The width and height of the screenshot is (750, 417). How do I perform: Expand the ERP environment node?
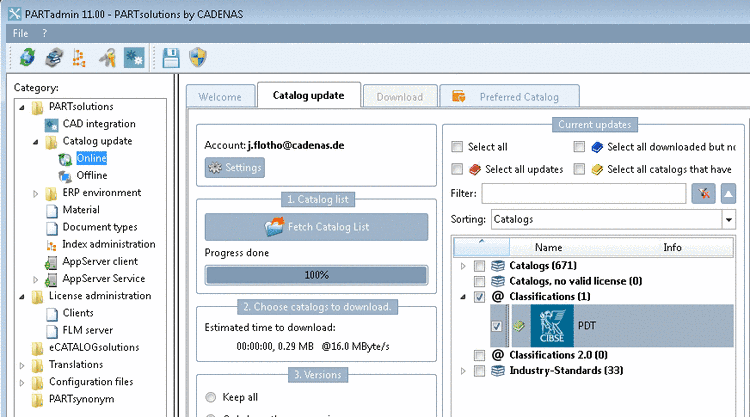pos(35,194)
